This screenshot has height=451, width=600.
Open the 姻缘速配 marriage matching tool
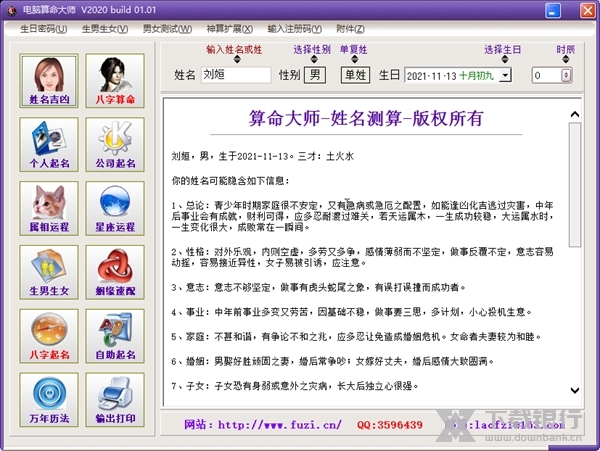click(115, 272)
